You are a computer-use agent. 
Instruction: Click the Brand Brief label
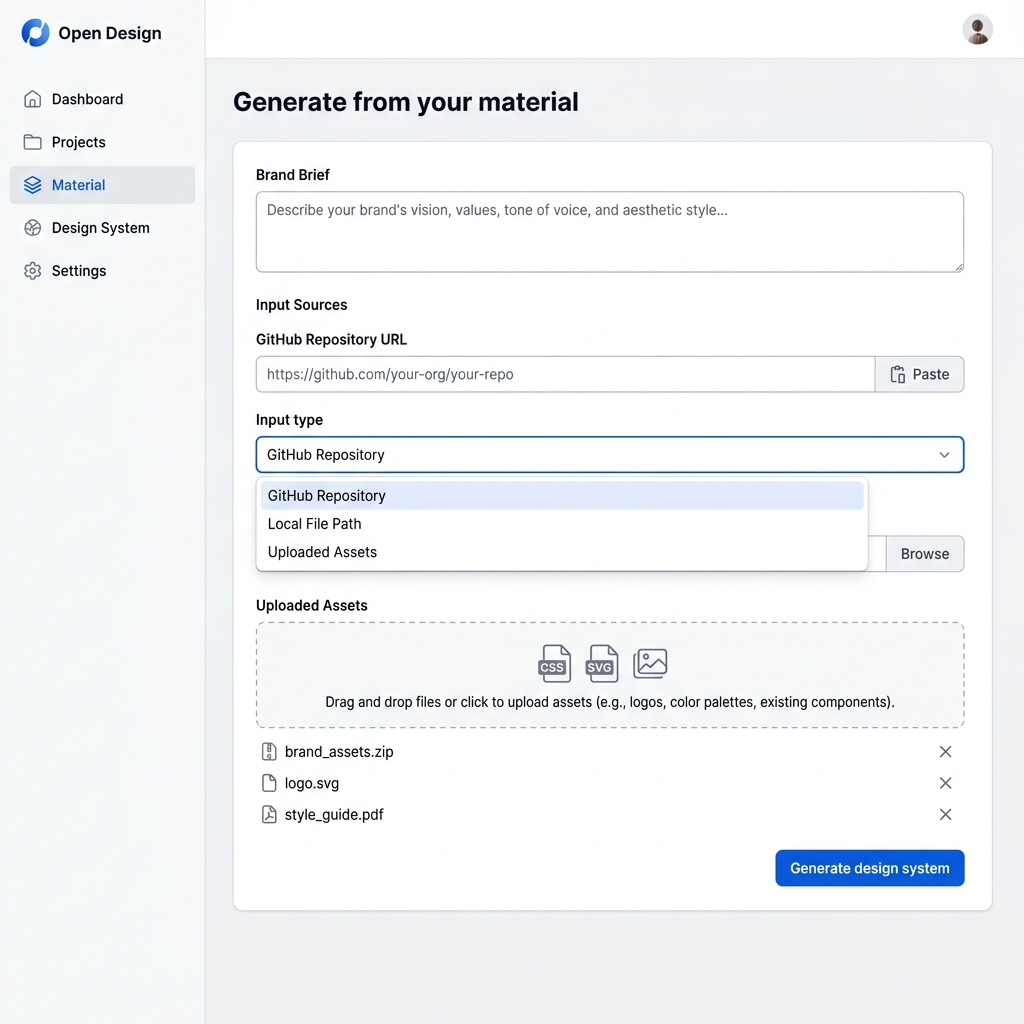293,175
